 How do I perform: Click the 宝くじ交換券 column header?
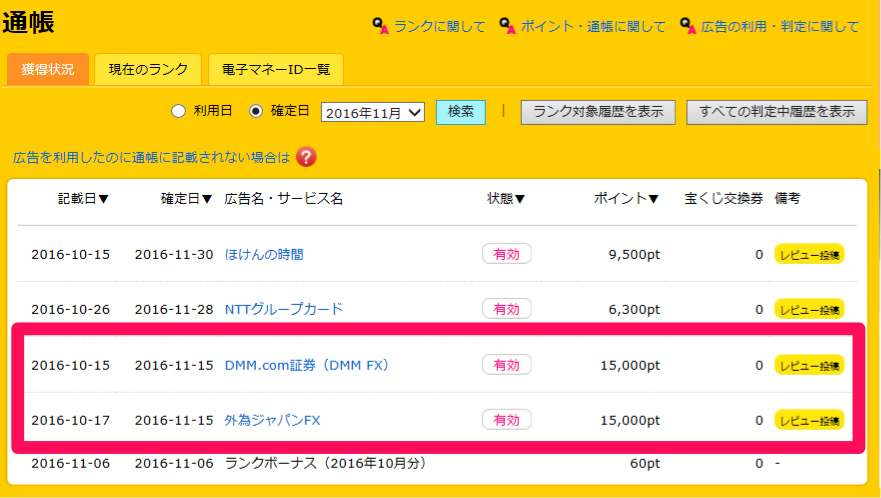click(x=724, y=198)
